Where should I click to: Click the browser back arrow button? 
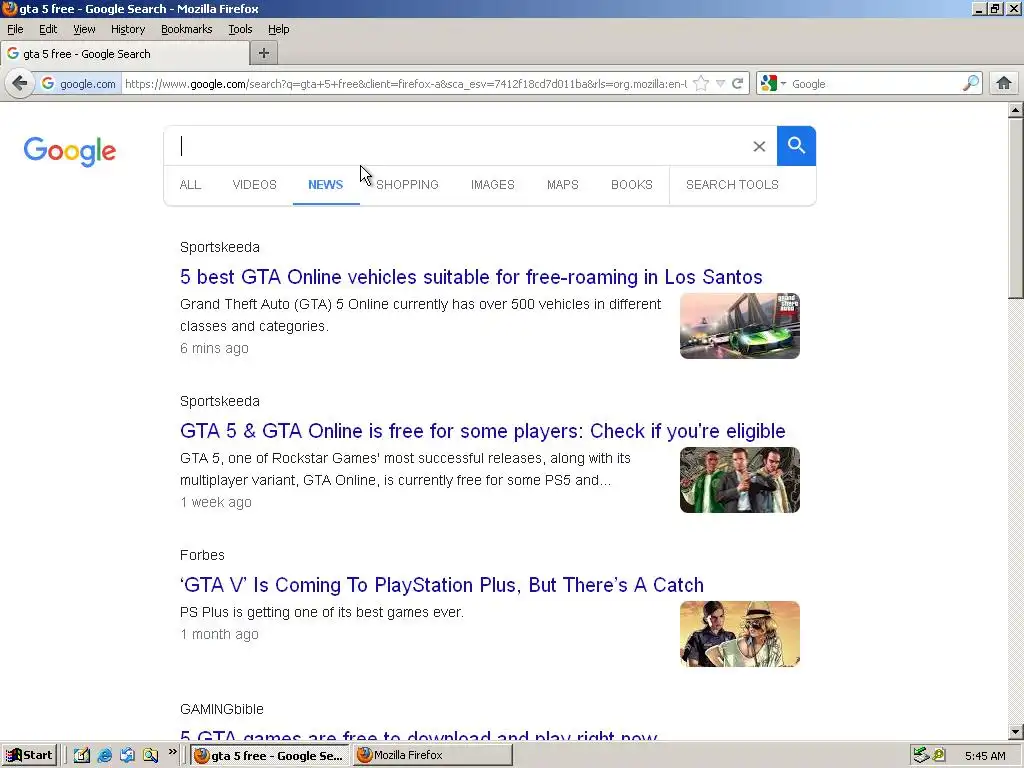tap(20, 84)
